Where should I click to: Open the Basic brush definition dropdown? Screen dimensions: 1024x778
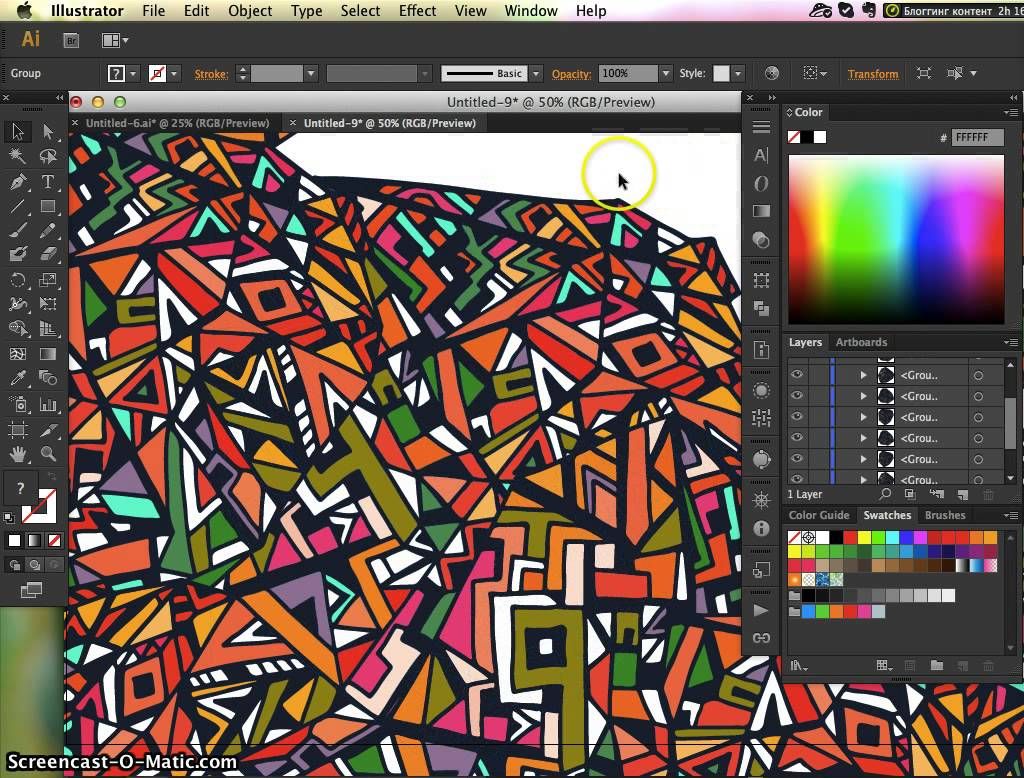pos(536,74)
